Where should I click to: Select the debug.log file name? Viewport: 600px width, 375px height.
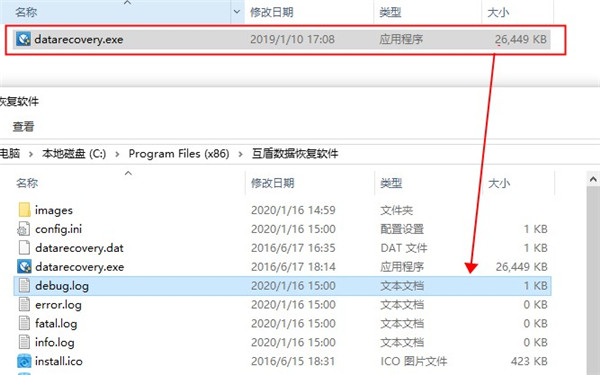62,286
